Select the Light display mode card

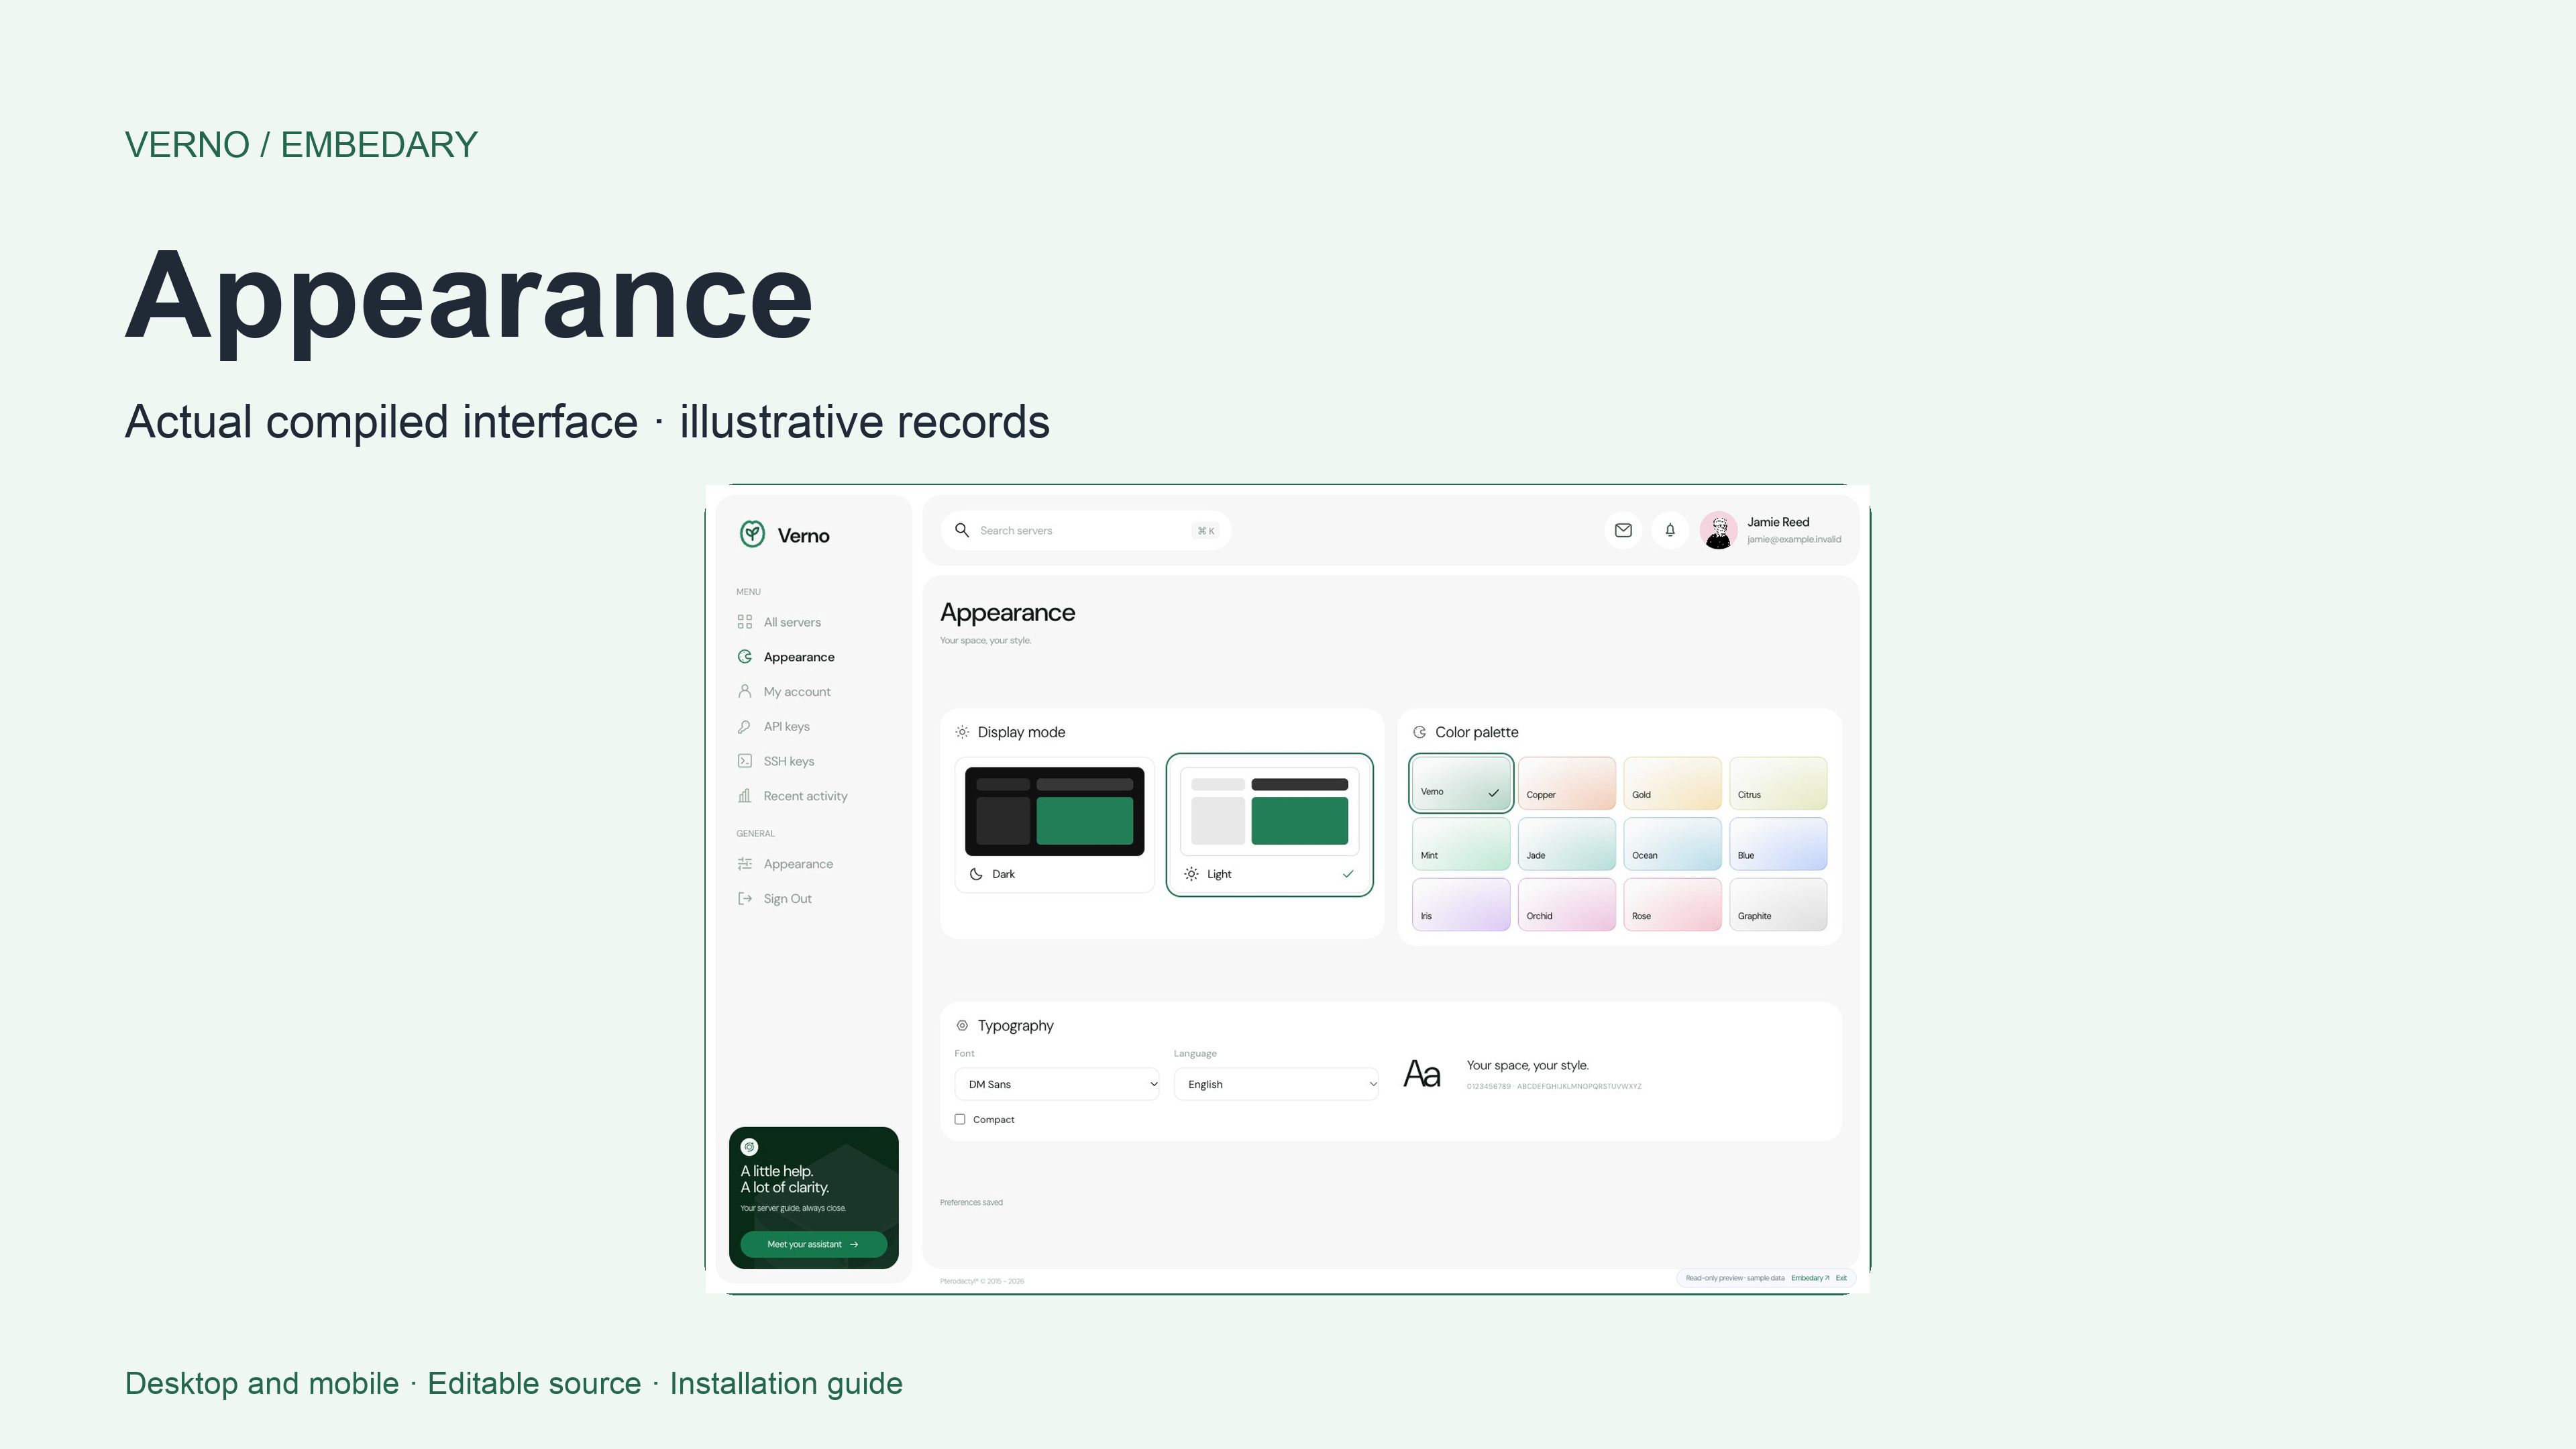(x=1270, y=825)
